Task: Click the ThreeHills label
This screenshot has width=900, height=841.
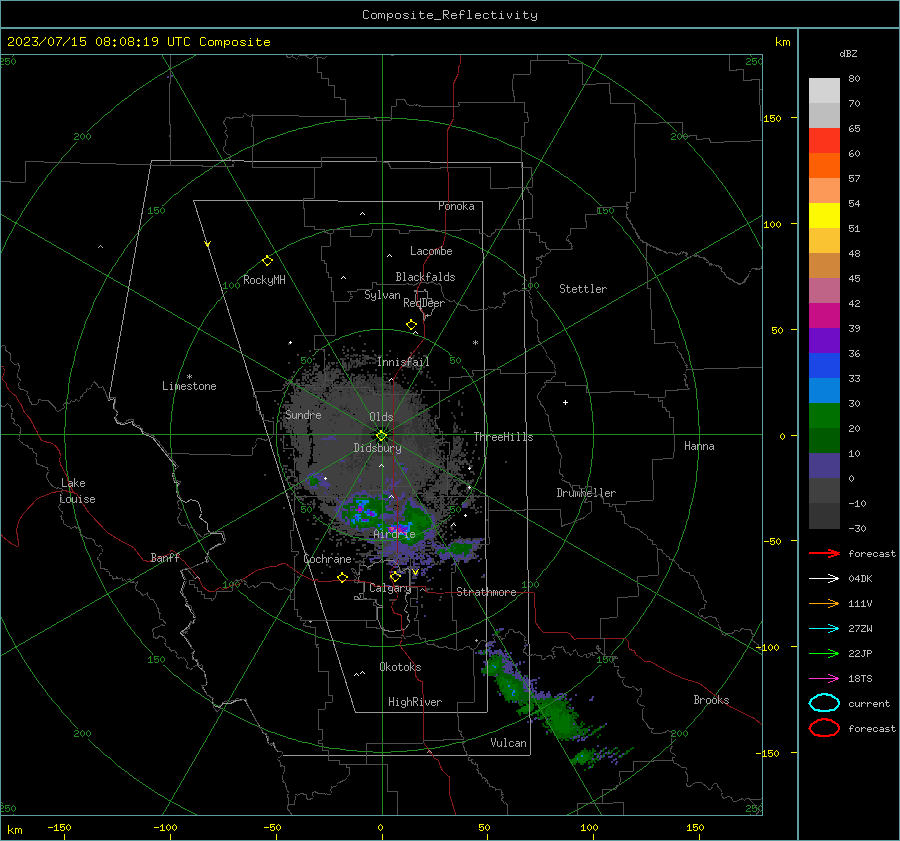Action: click(x=503, y=437)
